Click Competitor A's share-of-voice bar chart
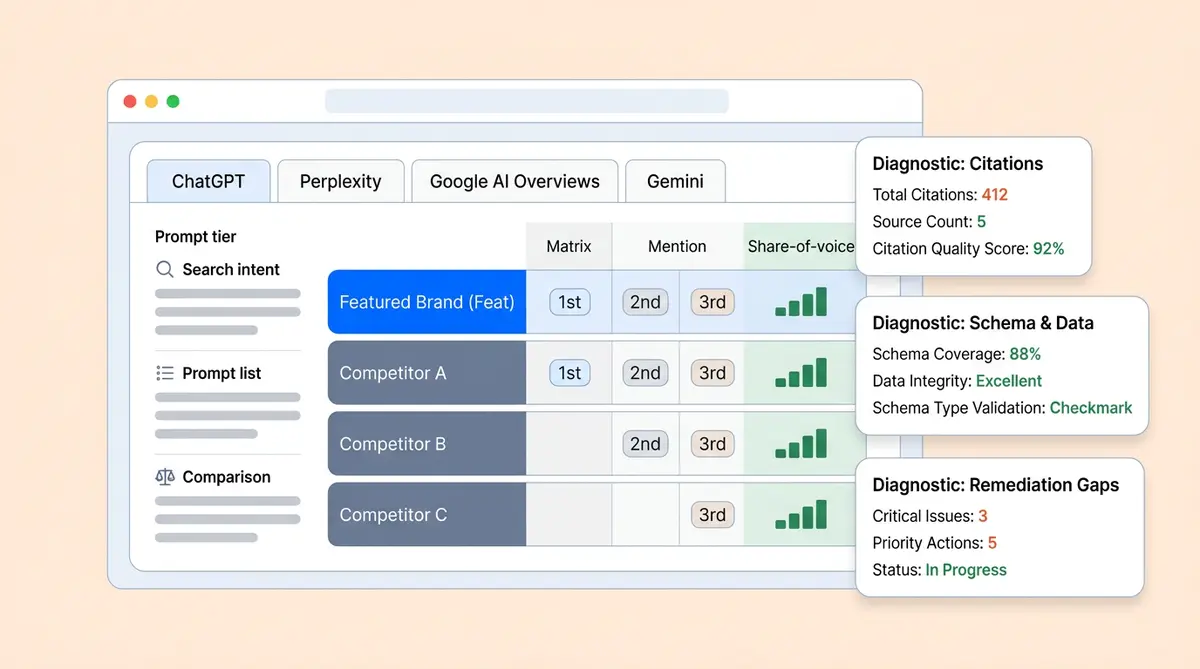1200x669 pixels. coord(800,372)
